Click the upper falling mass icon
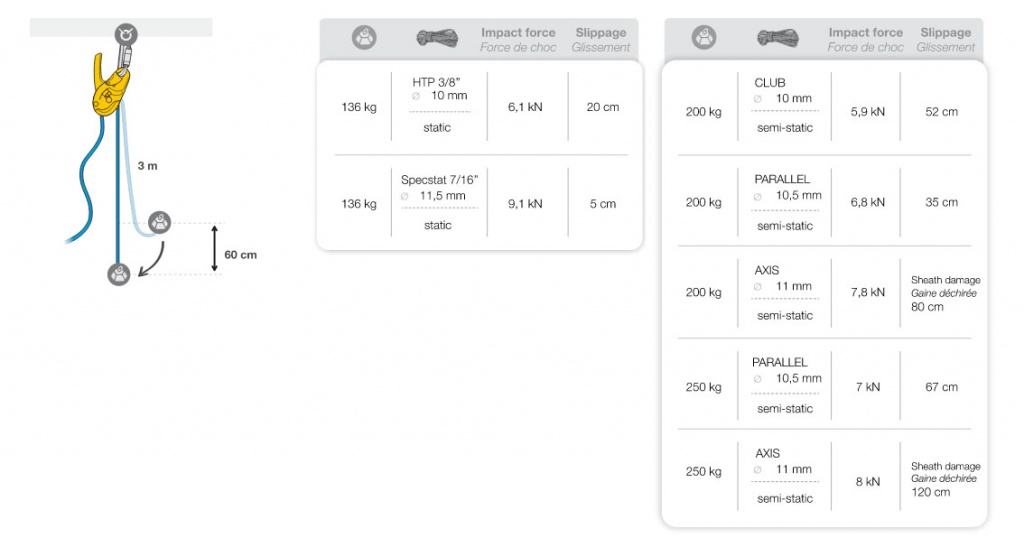1024x547 pixels. pyautogui.click(x=159, y=223)
